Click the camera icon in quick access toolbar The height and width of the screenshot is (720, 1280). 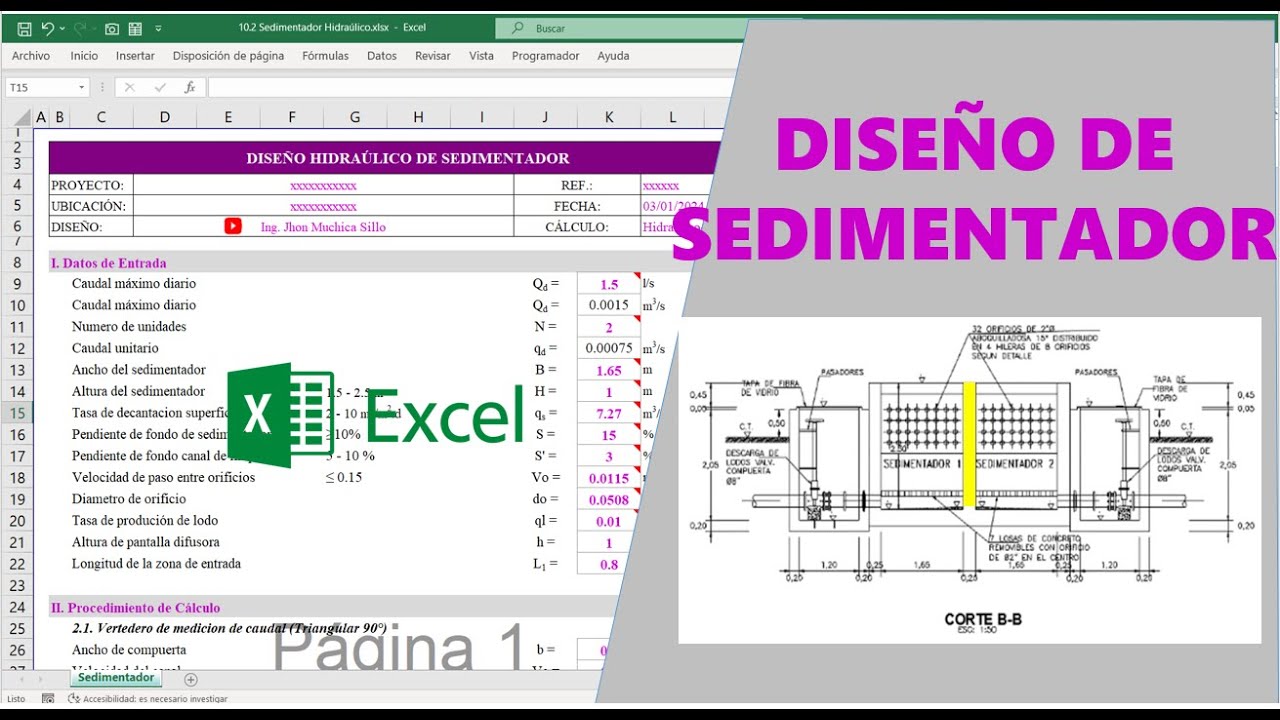click(x=112, y=29)
